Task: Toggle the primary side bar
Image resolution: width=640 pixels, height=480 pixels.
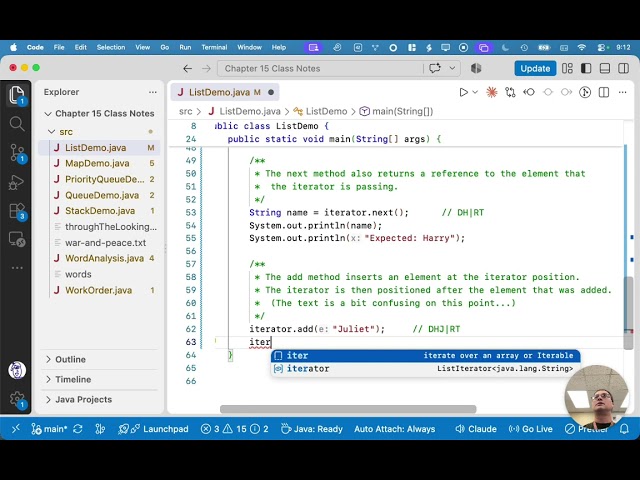Action: click(586, 69)
